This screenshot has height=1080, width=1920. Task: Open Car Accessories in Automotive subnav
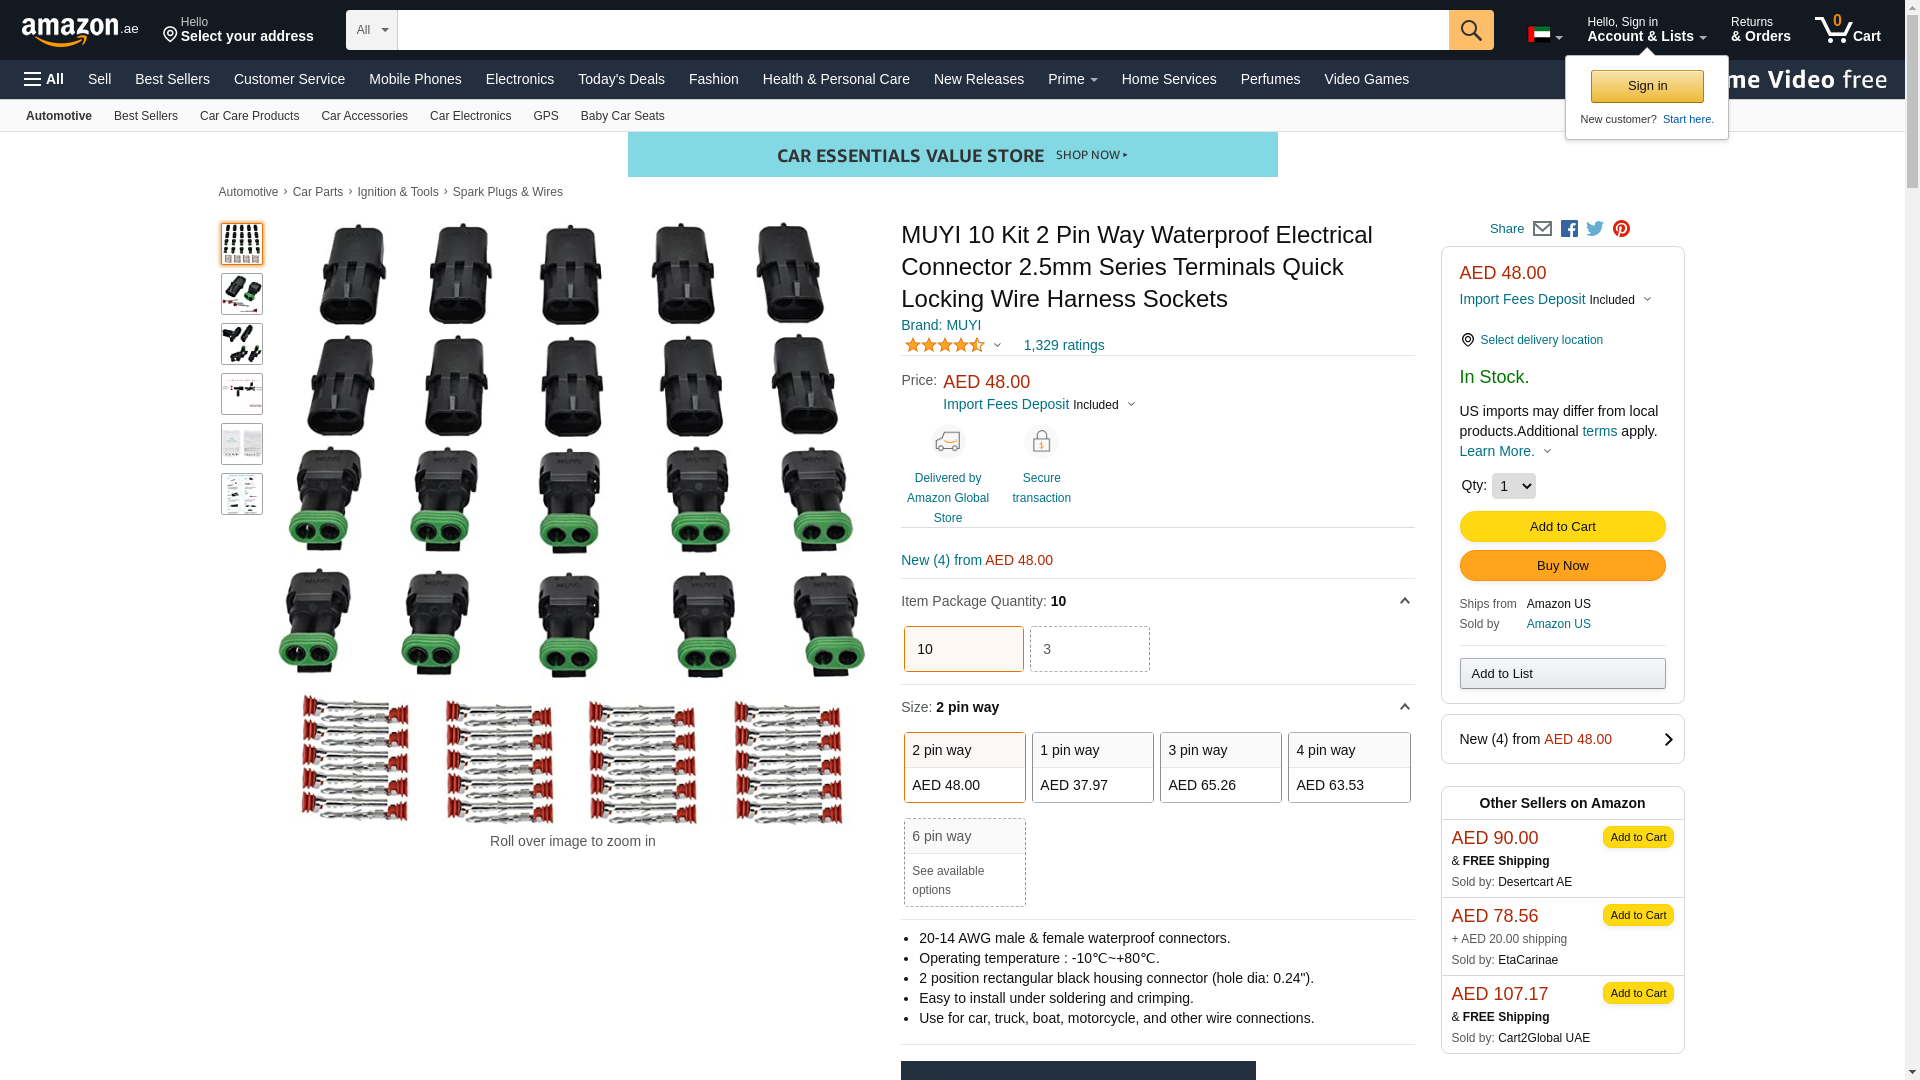pyautogui.click(x=364, y=116)
